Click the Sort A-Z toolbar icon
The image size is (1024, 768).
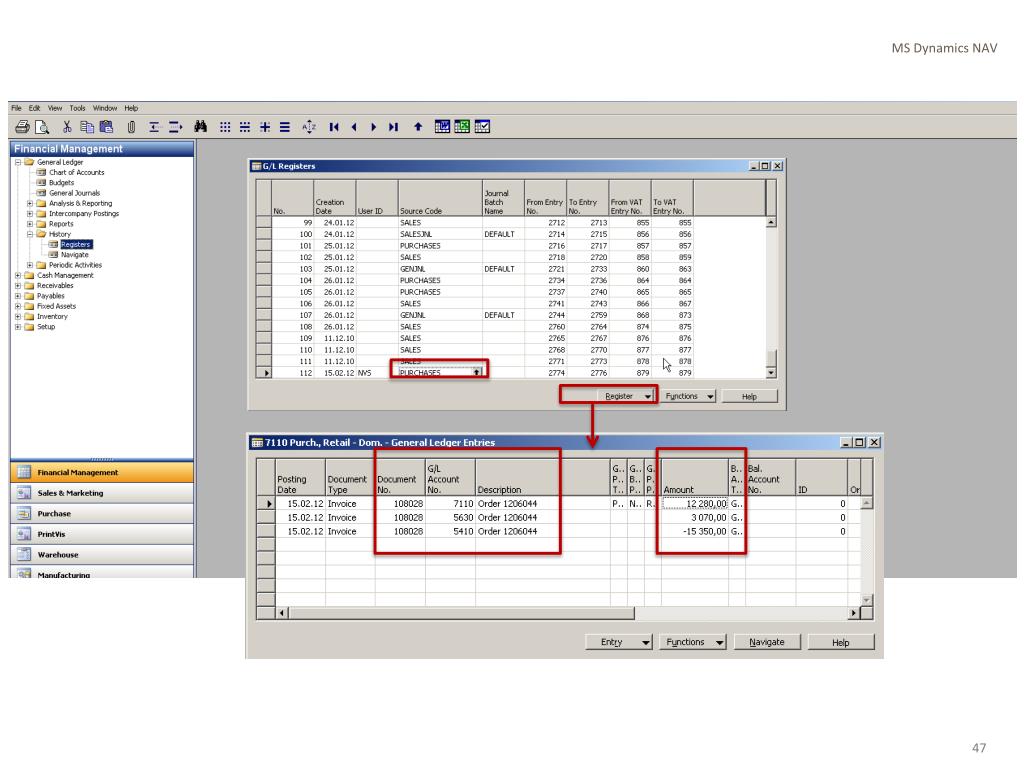point(309,127)
